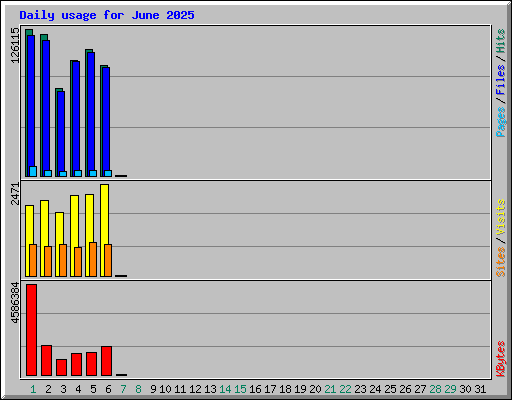Click the 'Pages / Files / Hits' legend

pos(500,83)
